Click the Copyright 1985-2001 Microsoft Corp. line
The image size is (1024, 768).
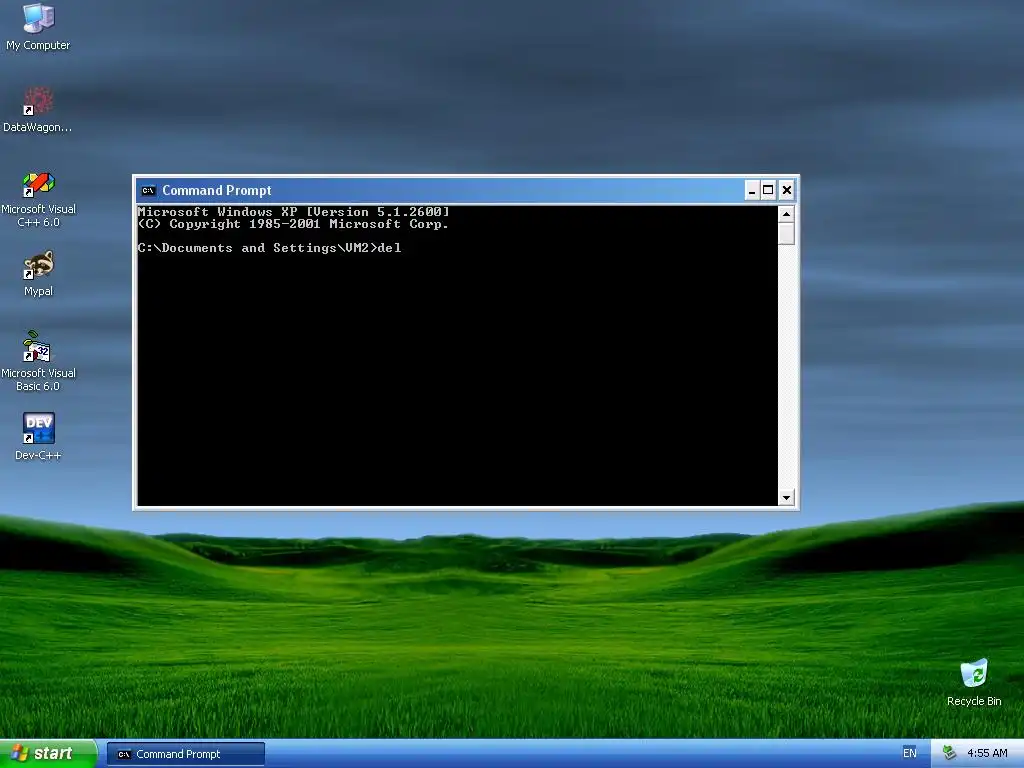pos(293,224)
